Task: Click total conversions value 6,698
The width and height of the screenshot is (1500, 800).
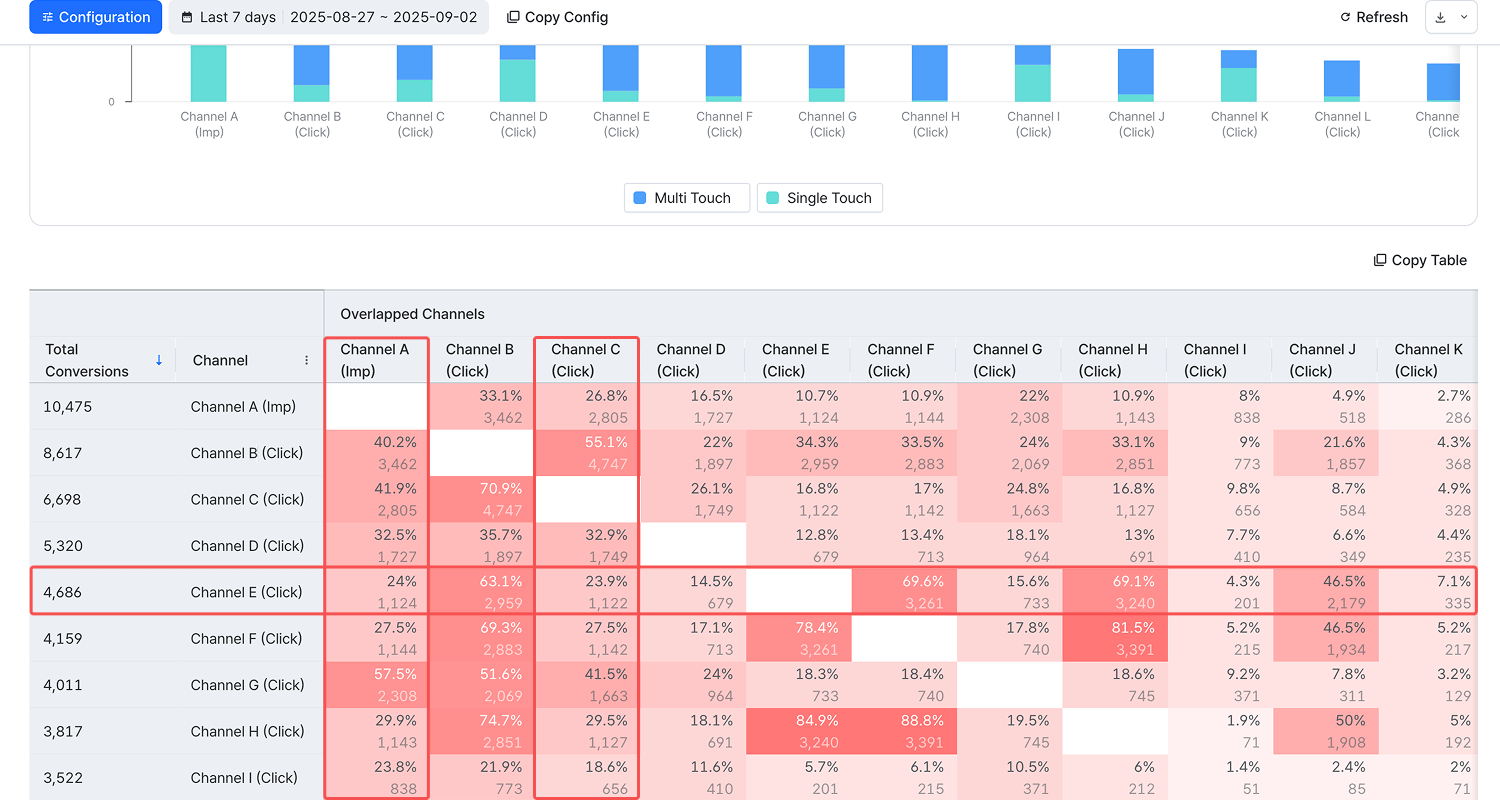Action: point(62,499)
